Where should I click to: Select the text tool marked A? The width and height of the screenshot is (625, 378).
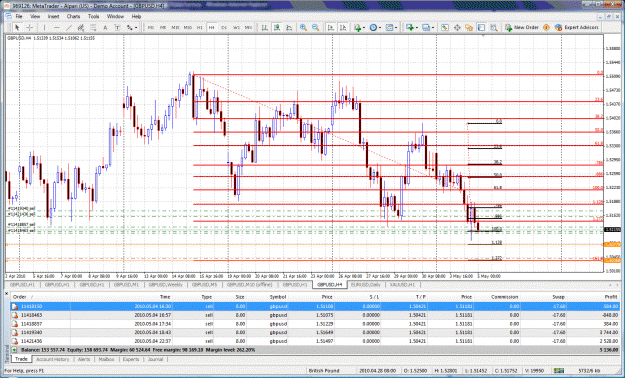(x=105, y=28)
